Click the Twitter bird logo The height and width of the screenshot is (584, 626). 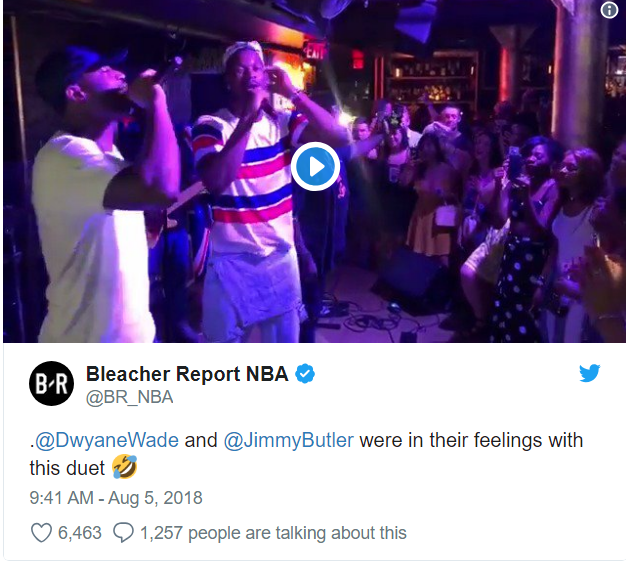click(x=590, y=373)
